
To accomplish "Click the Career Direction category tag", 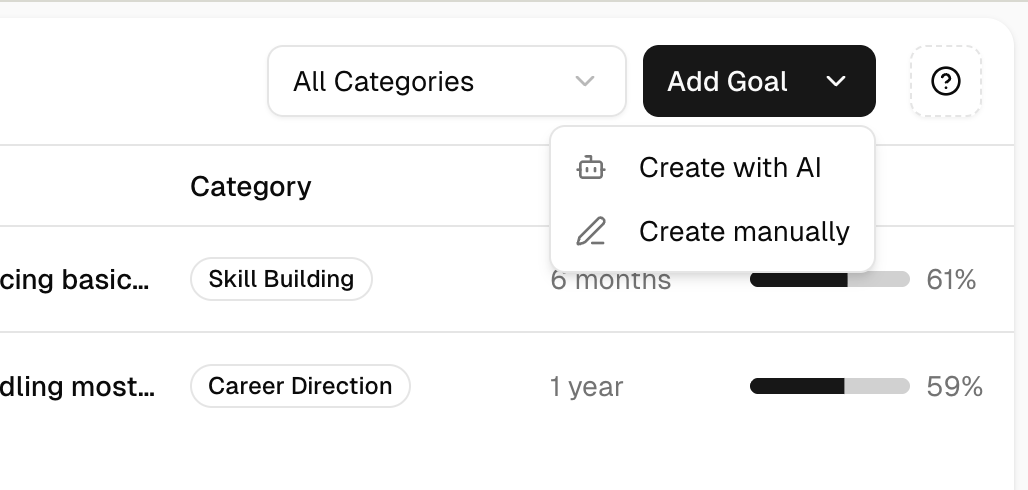I will coord(300,386).
